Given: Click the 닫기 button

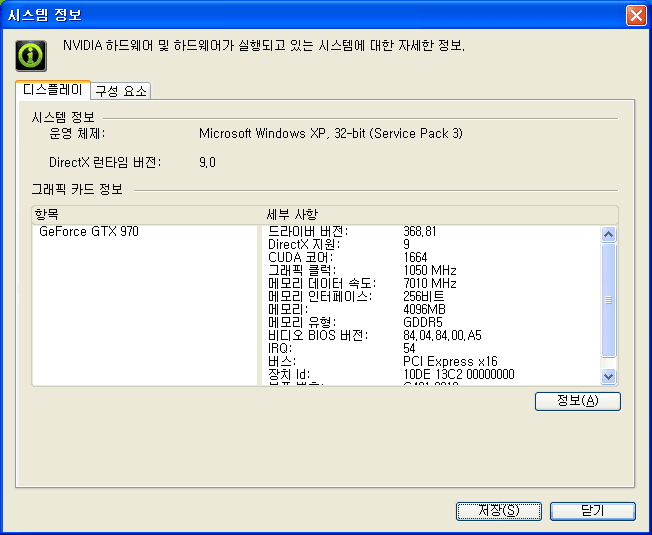Looking at the screenshot, I should [x=593, y=511].
